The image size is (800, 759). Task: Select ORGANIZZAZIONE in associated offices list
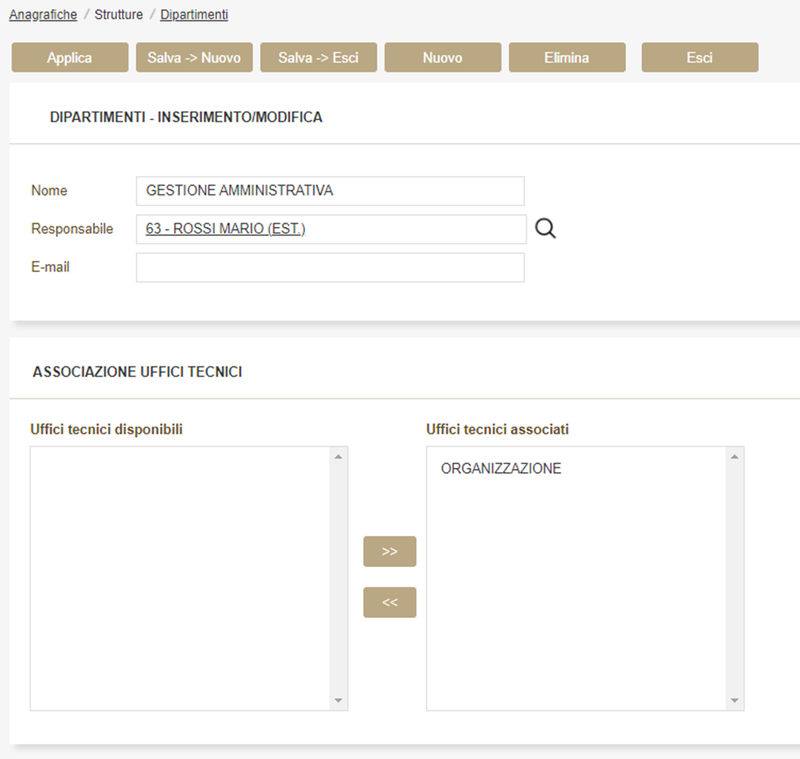(501, 469)
